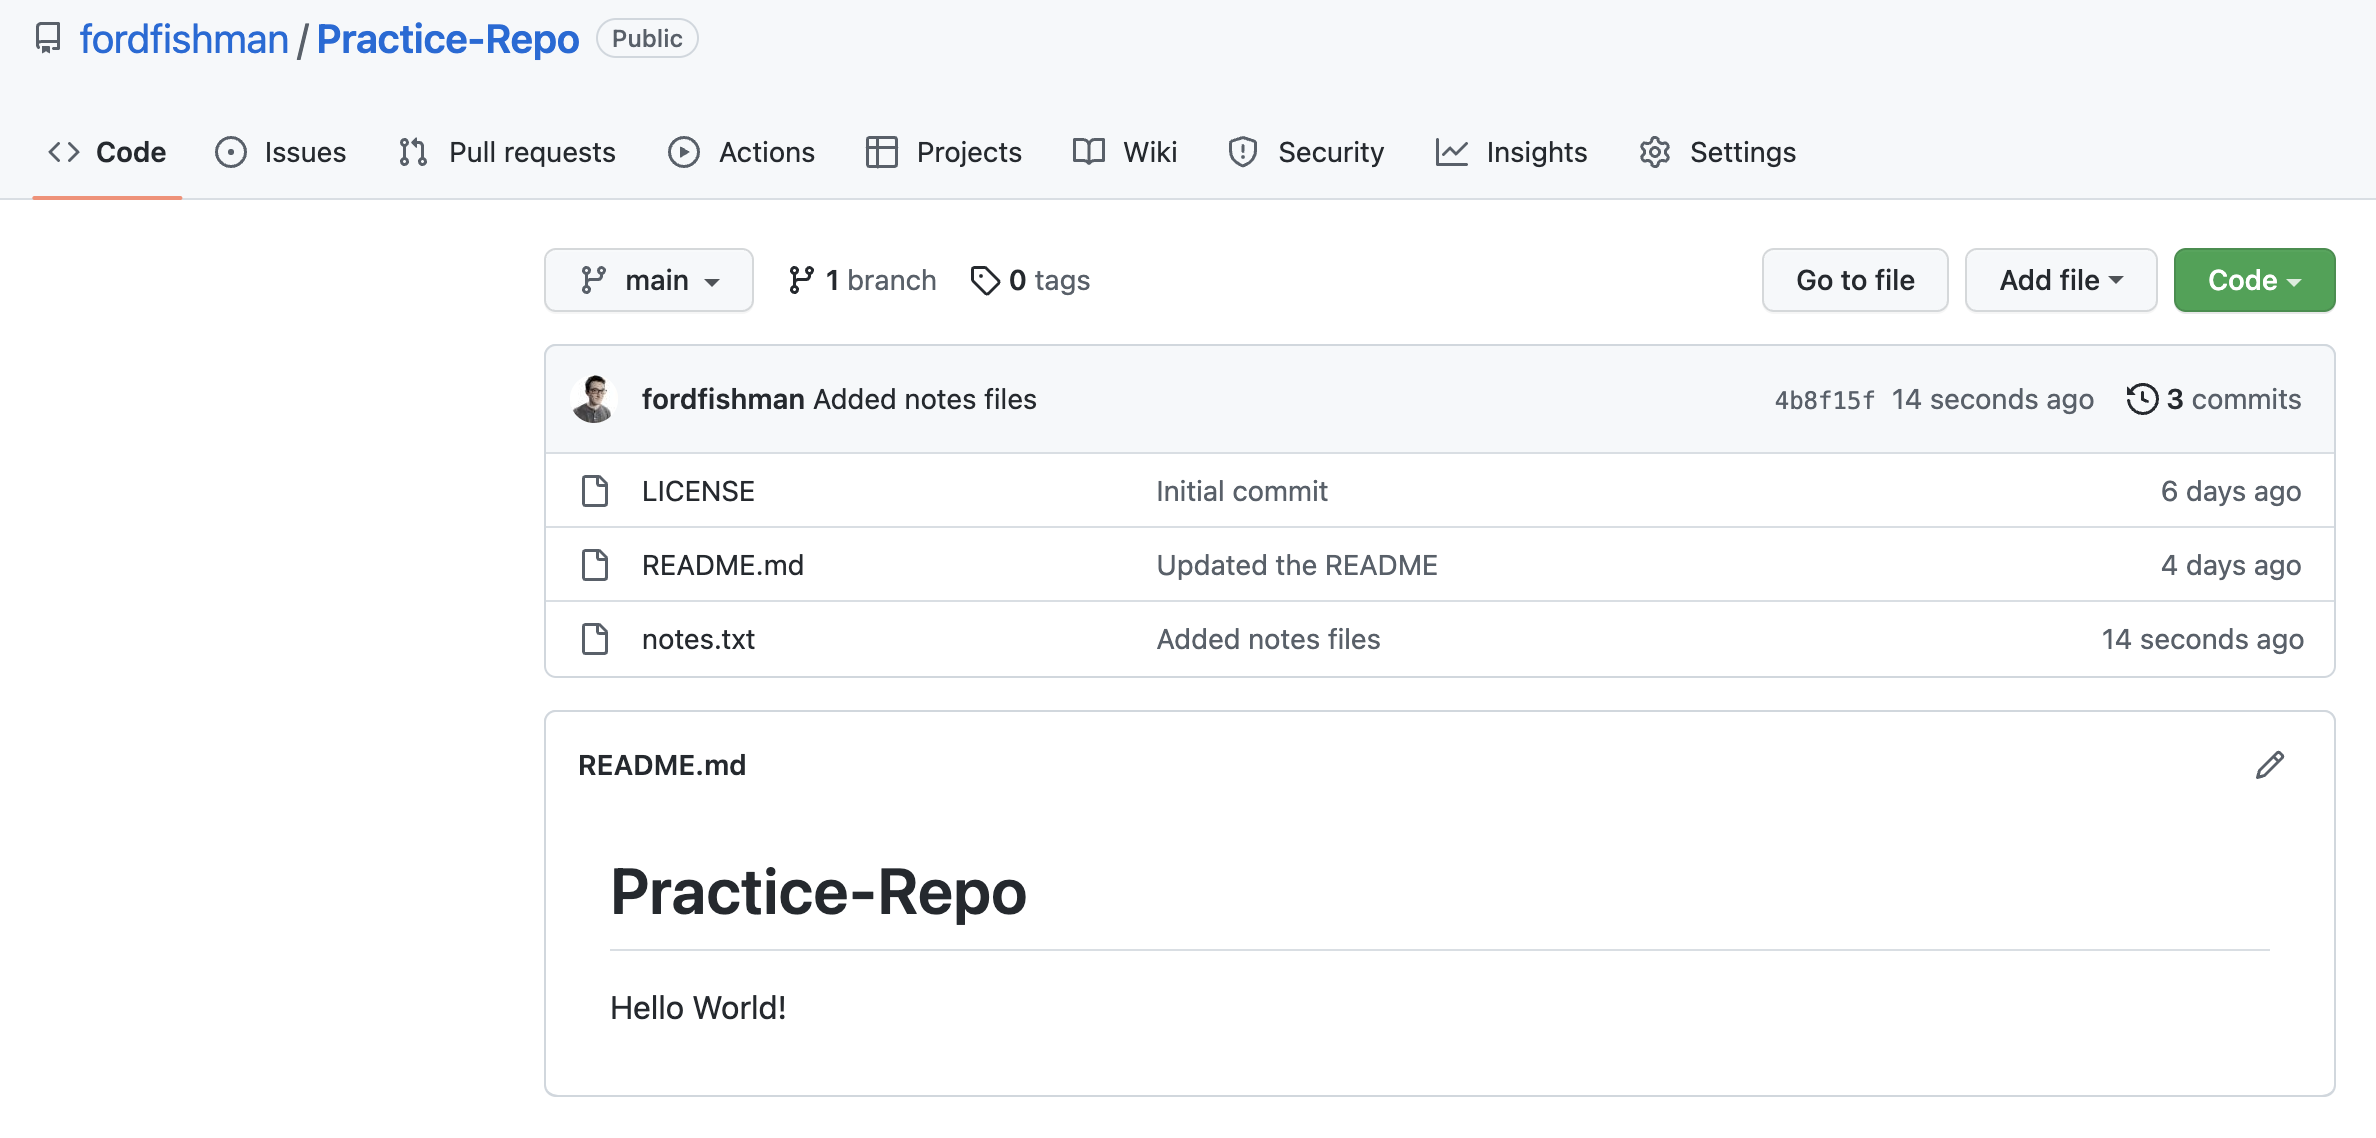
Task: Open the fordfishman owner profile link
Action: 184,39
